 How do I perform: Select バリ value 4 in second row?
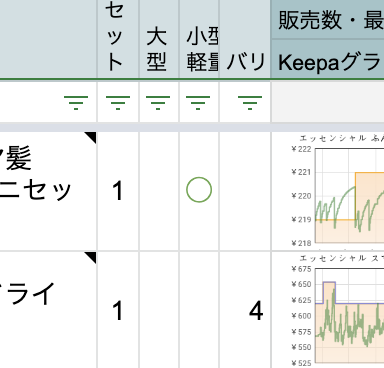click(245, 310)
